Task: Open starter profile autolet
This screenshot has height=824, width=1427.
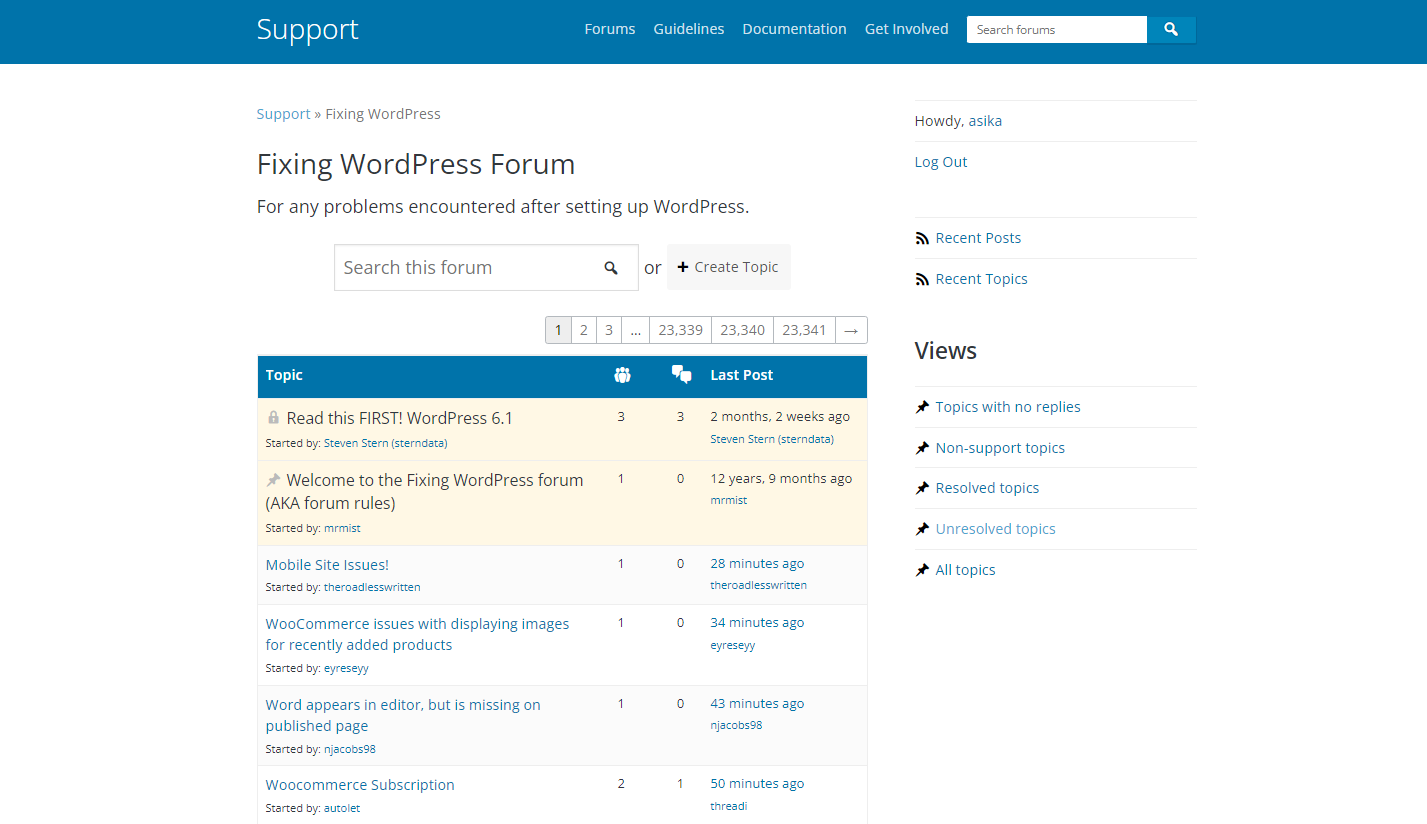Action: [x=342, y=808]
